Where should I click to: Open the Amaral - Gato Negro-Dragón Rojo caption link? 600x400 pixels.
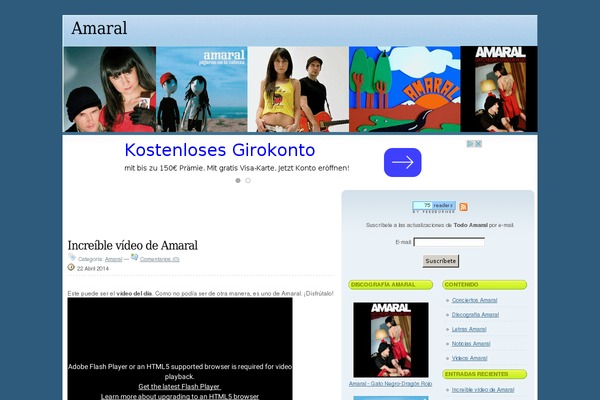click(x=390, y=384)
